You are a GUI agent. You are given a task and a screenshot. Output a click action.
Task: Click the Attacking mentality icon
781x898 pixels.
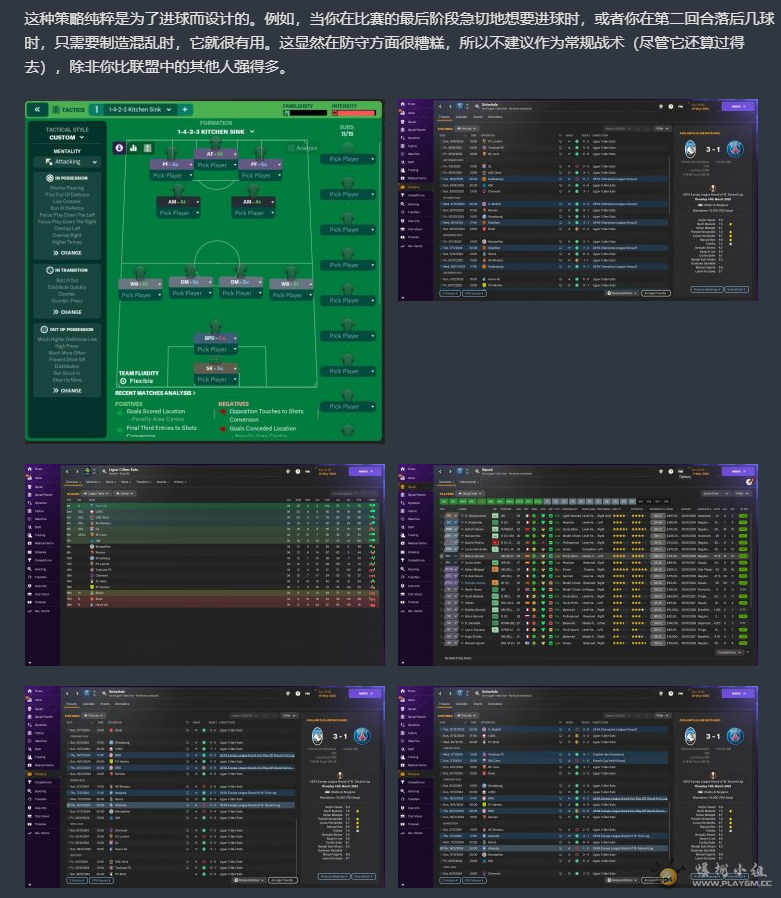(x=49, y=162)
